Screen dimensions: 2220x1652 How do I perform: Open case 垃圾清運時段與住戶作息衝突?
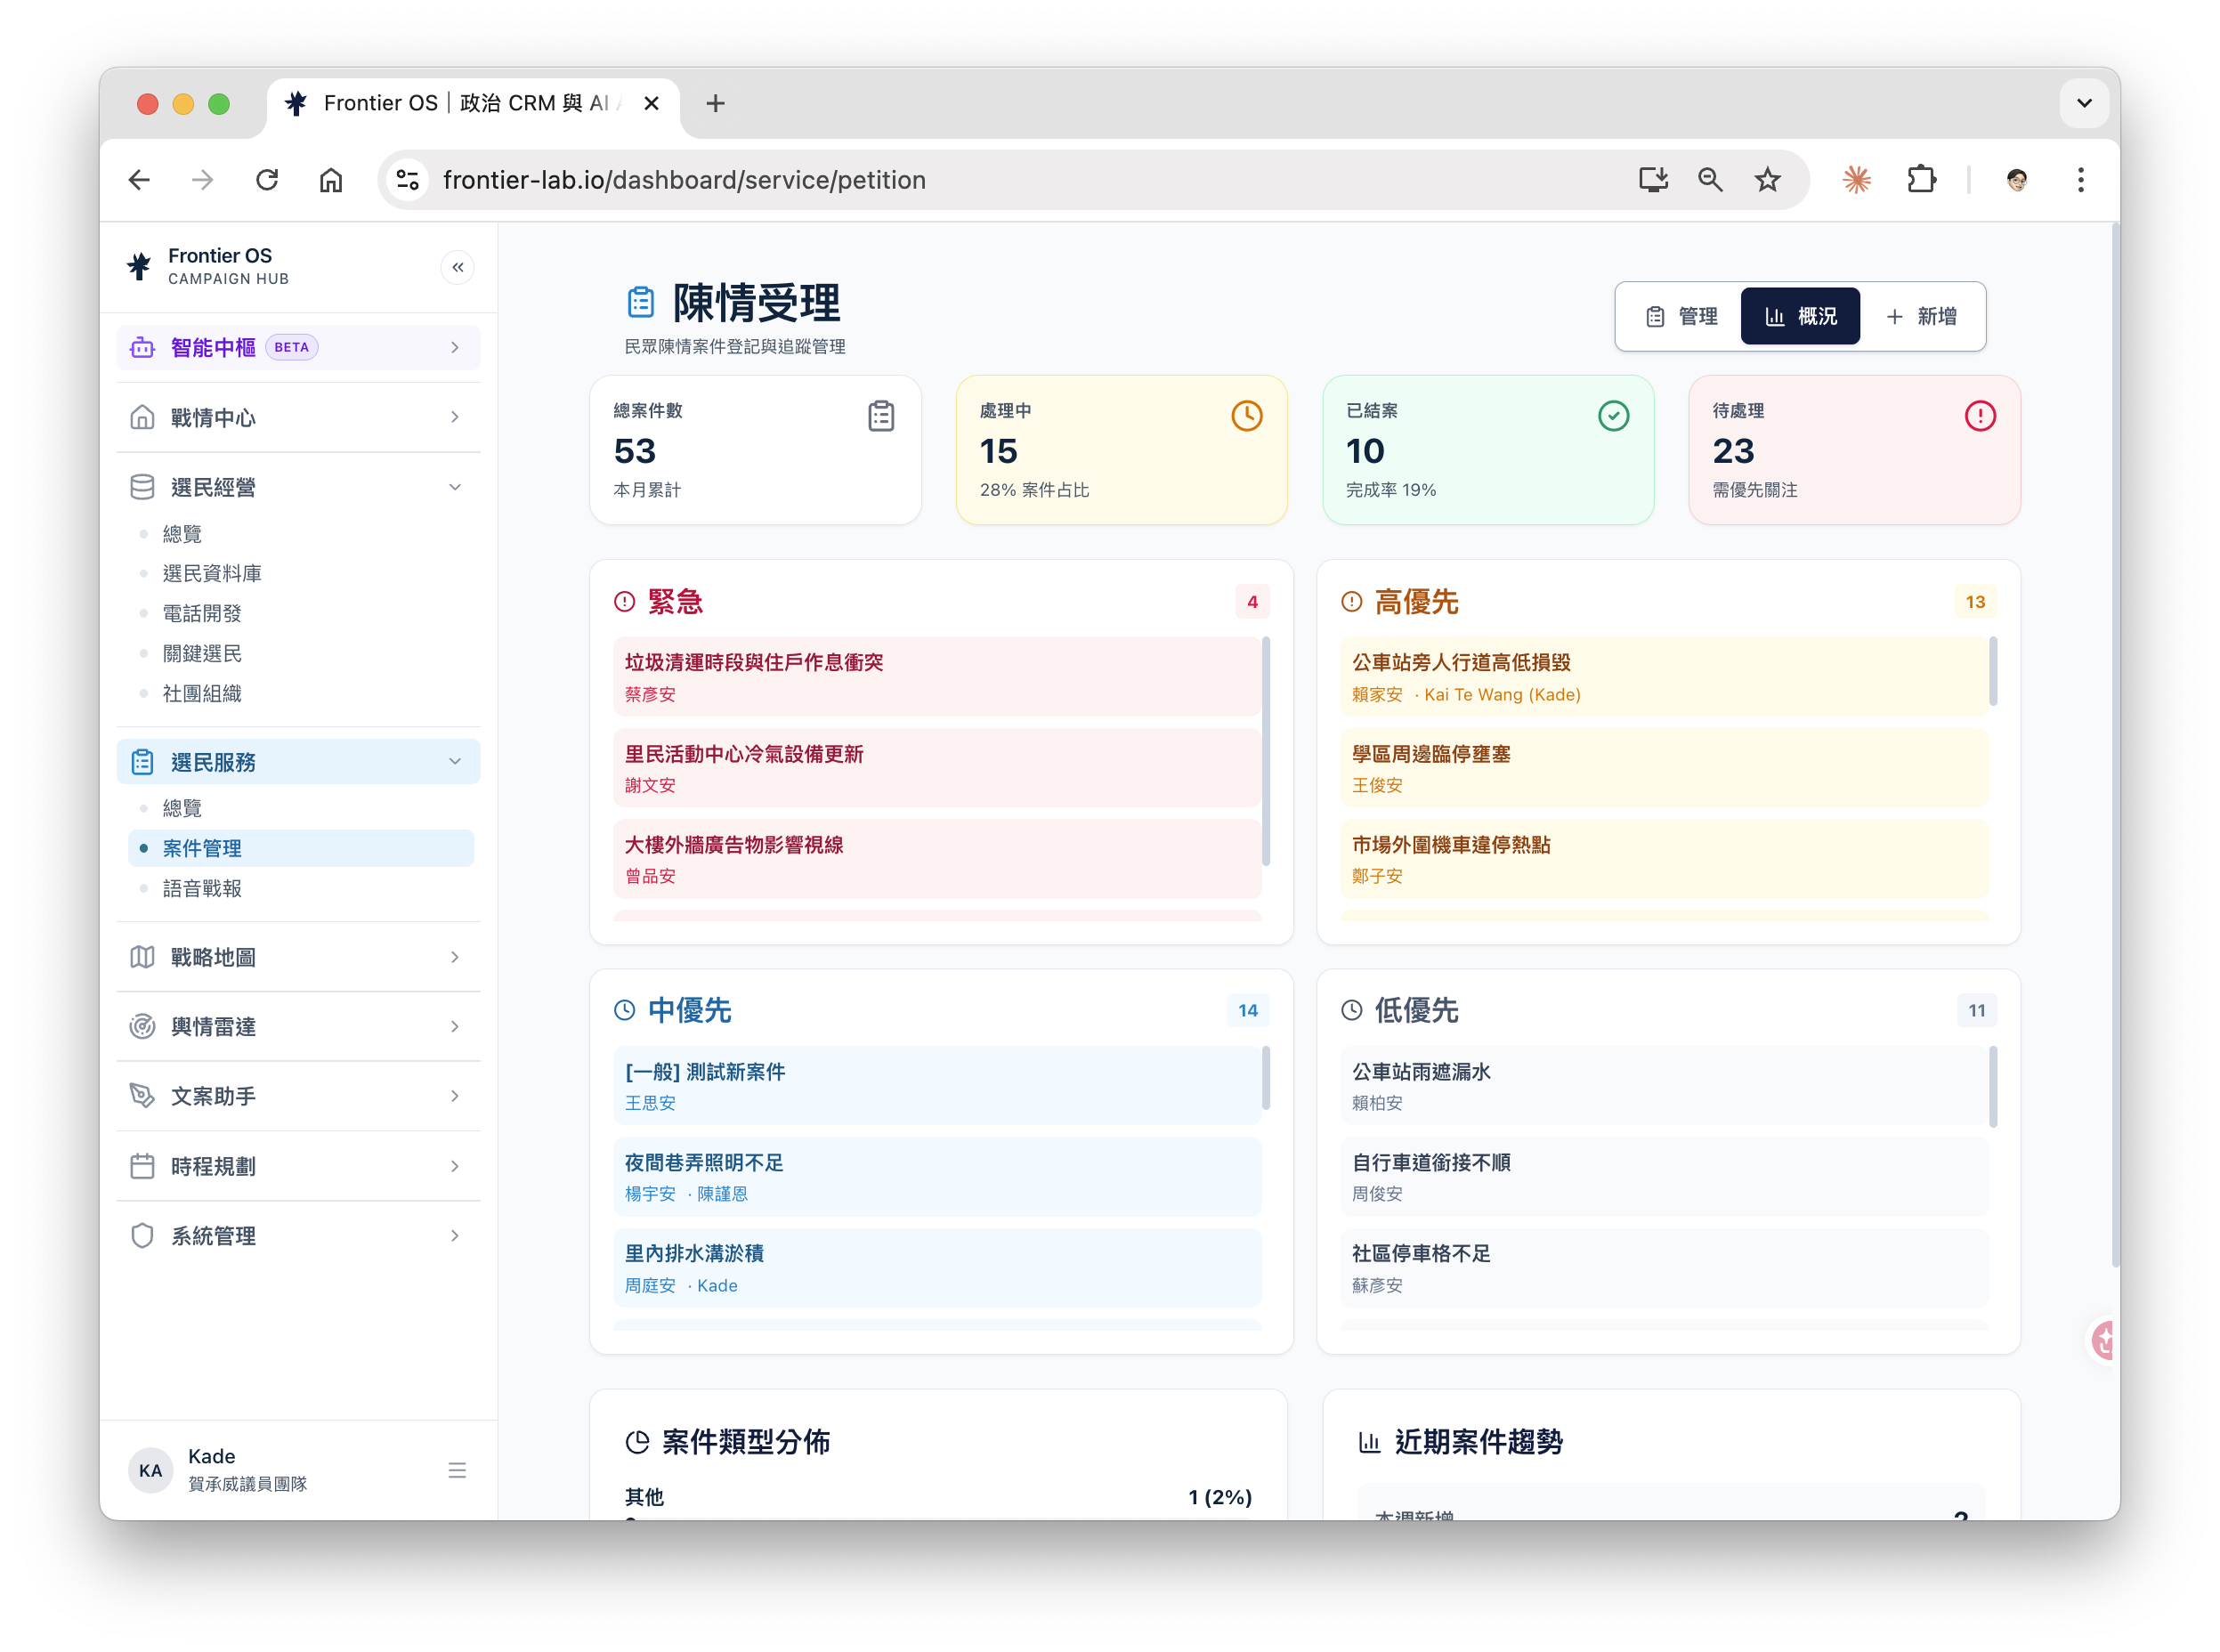936,677
